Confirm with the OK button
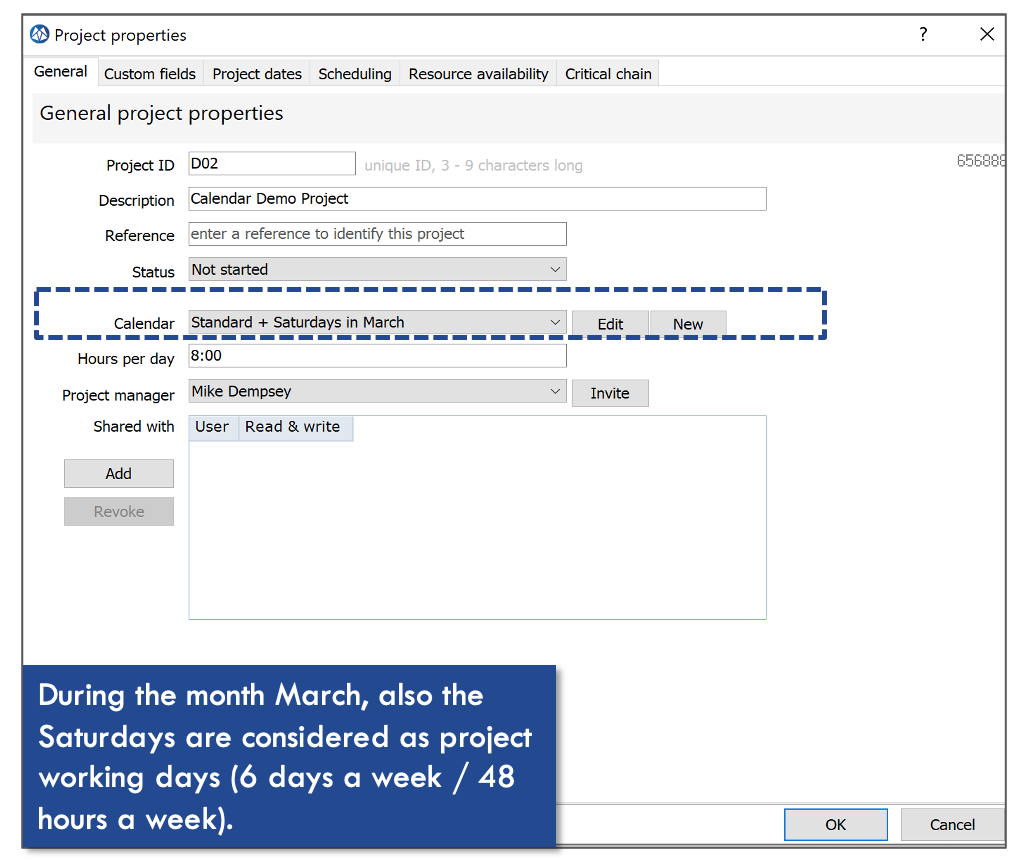This screenshot has width=1022, height=862. click(836, 825)
